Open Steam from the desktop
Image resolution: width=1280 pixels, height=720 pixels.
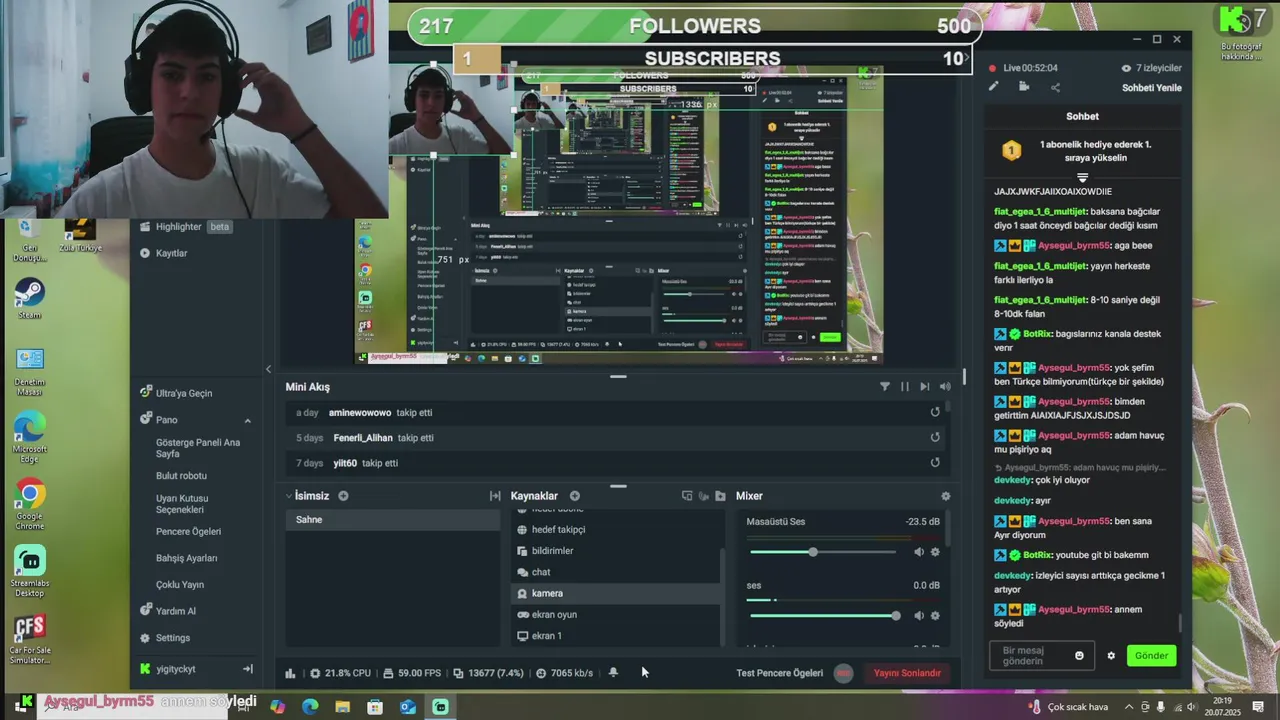(29, 298)
